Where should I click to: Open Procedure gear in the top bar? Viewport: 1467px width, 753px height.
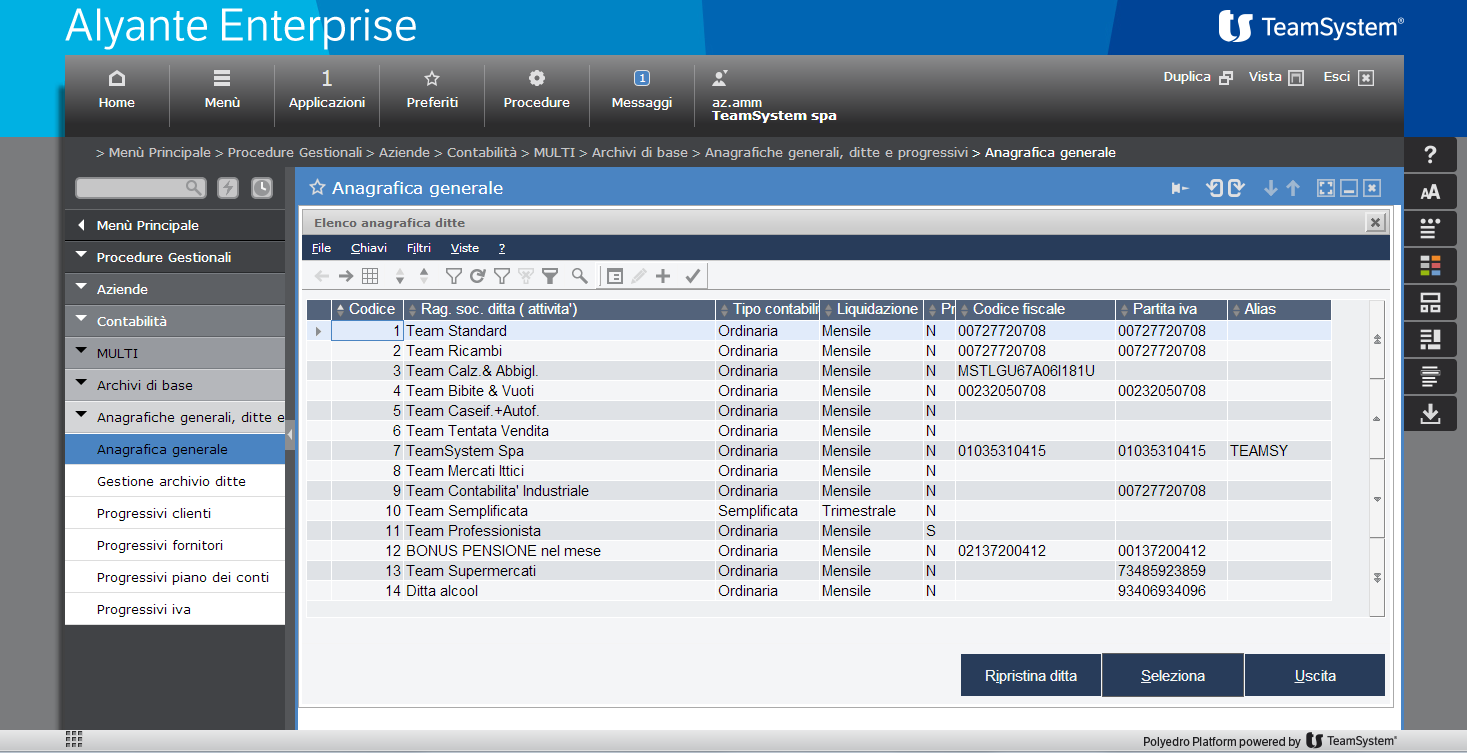click(x=537, y=90)
